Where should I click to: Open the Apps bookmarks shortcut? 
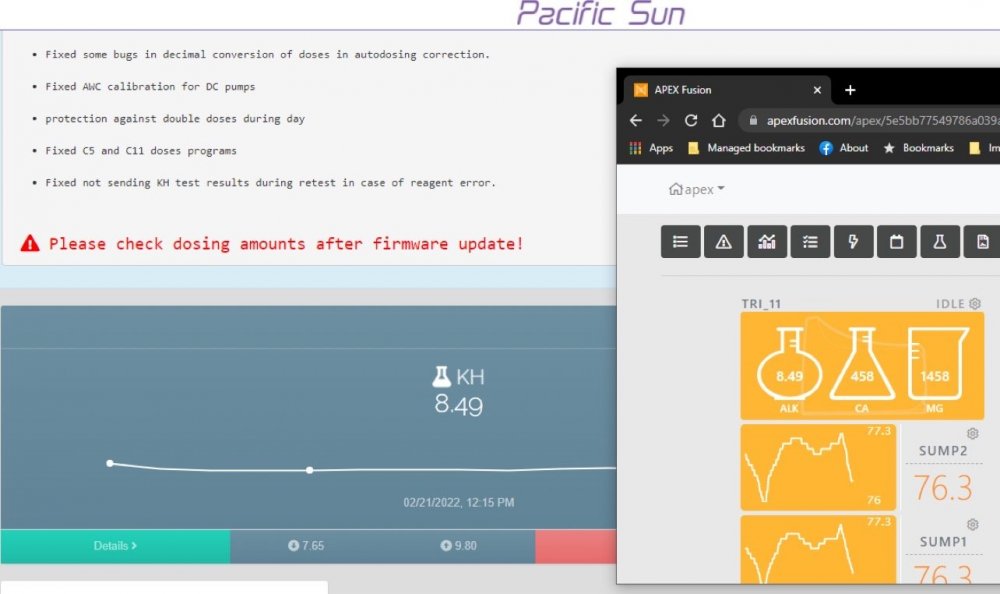(651, 148)
